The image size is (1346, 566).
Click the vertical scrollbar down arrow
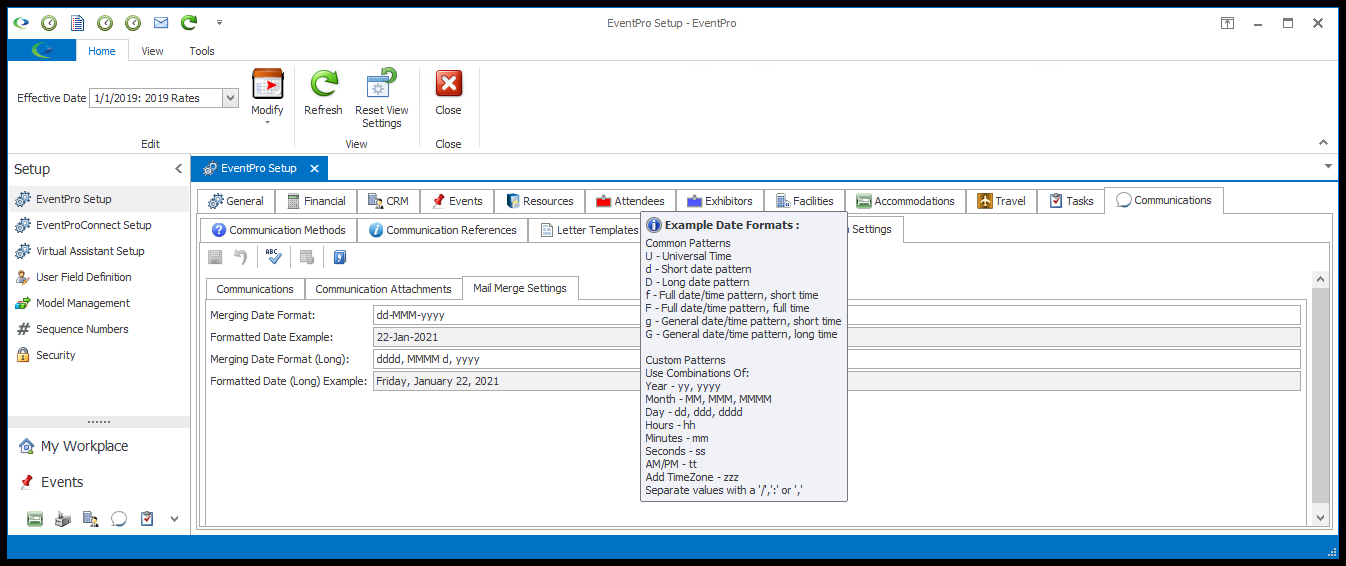tap(1320, 517)
